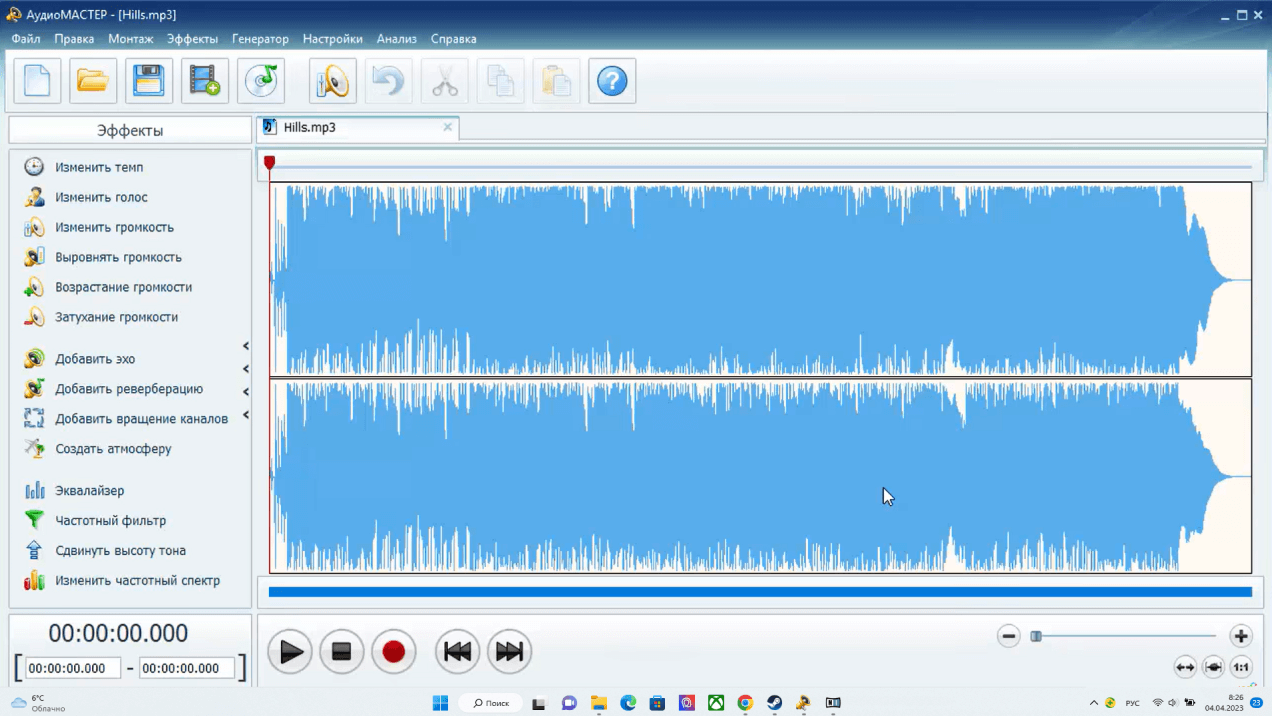Save the project with the floppy disk icon
This screenshot has height=716, width=1272.
coord(149,81)
